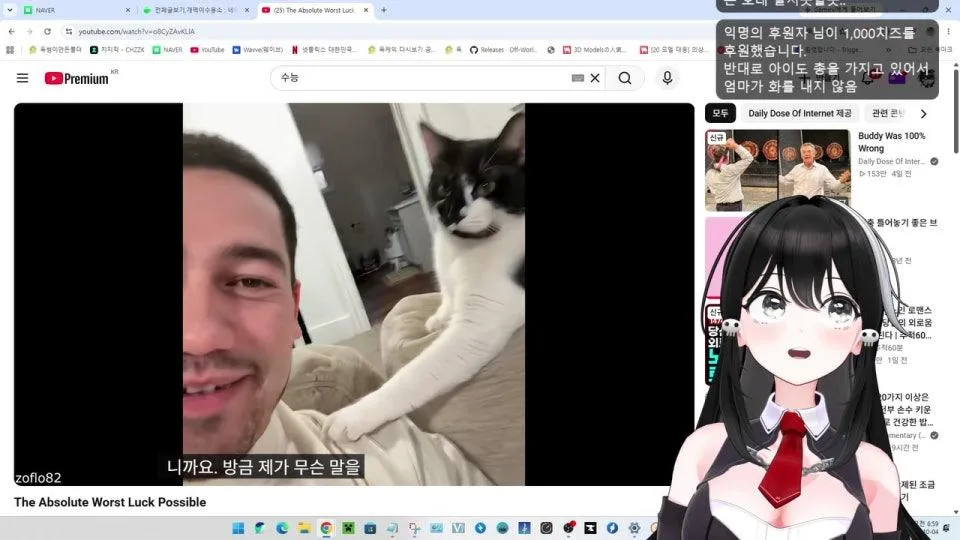Click the search magnifier button
This screenshot has height=540, width=960.
pos(624,78)
